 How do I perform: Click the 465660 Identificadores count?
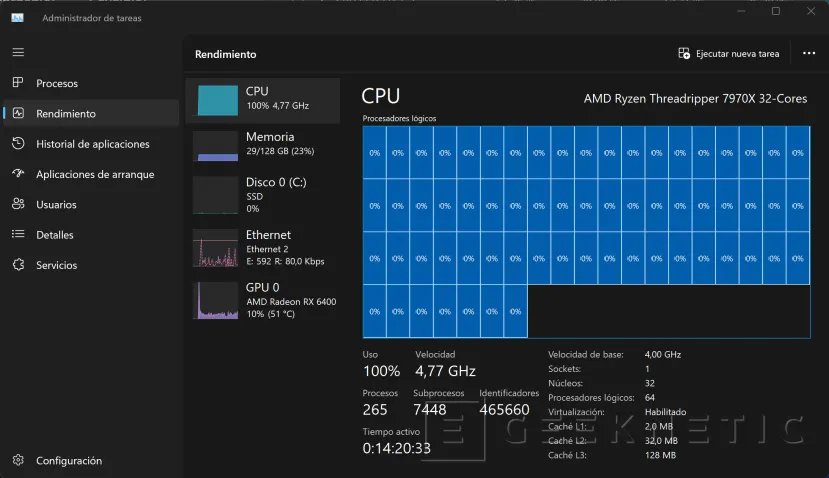(x=504, y=410)
